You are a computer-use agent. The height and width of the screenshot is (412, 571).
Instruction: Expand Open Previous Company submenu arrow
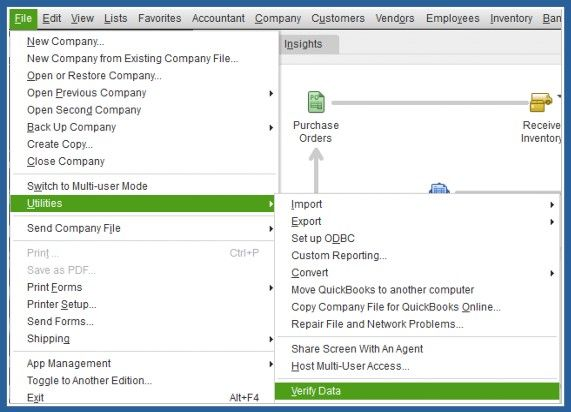[271, 93]
